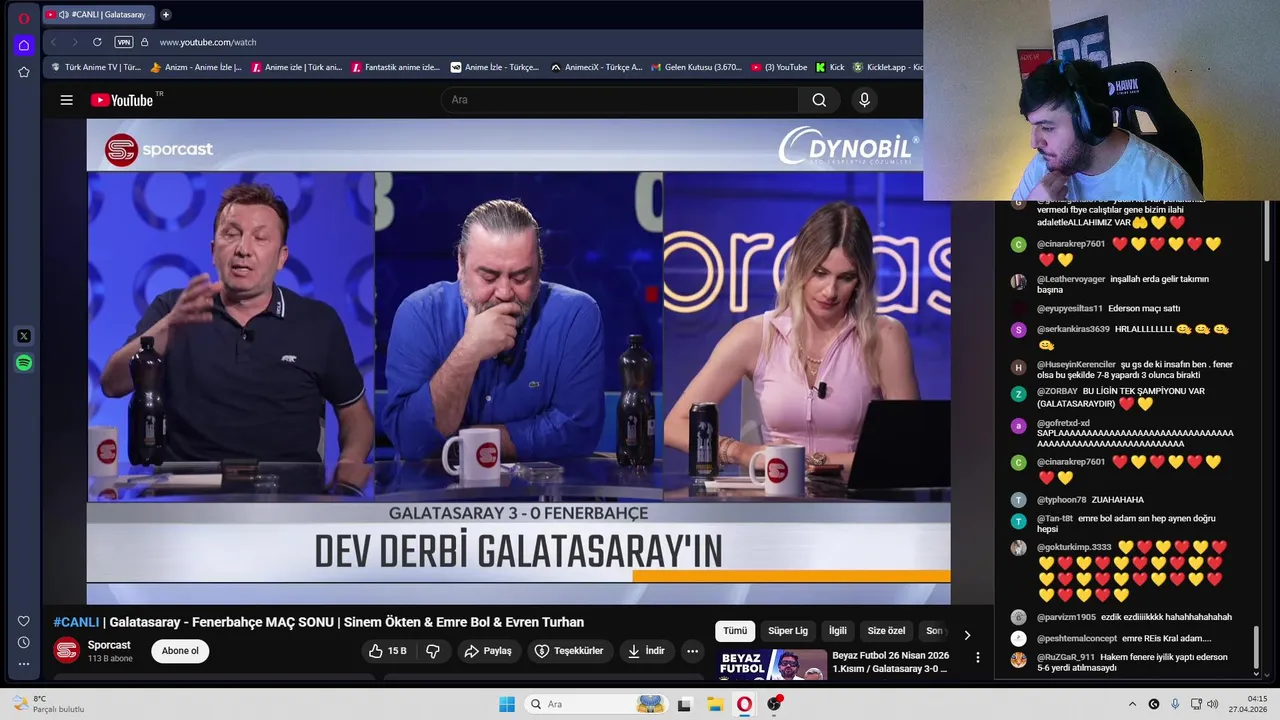
Task: Open Sporcast channel avatar
Action: 67,650
